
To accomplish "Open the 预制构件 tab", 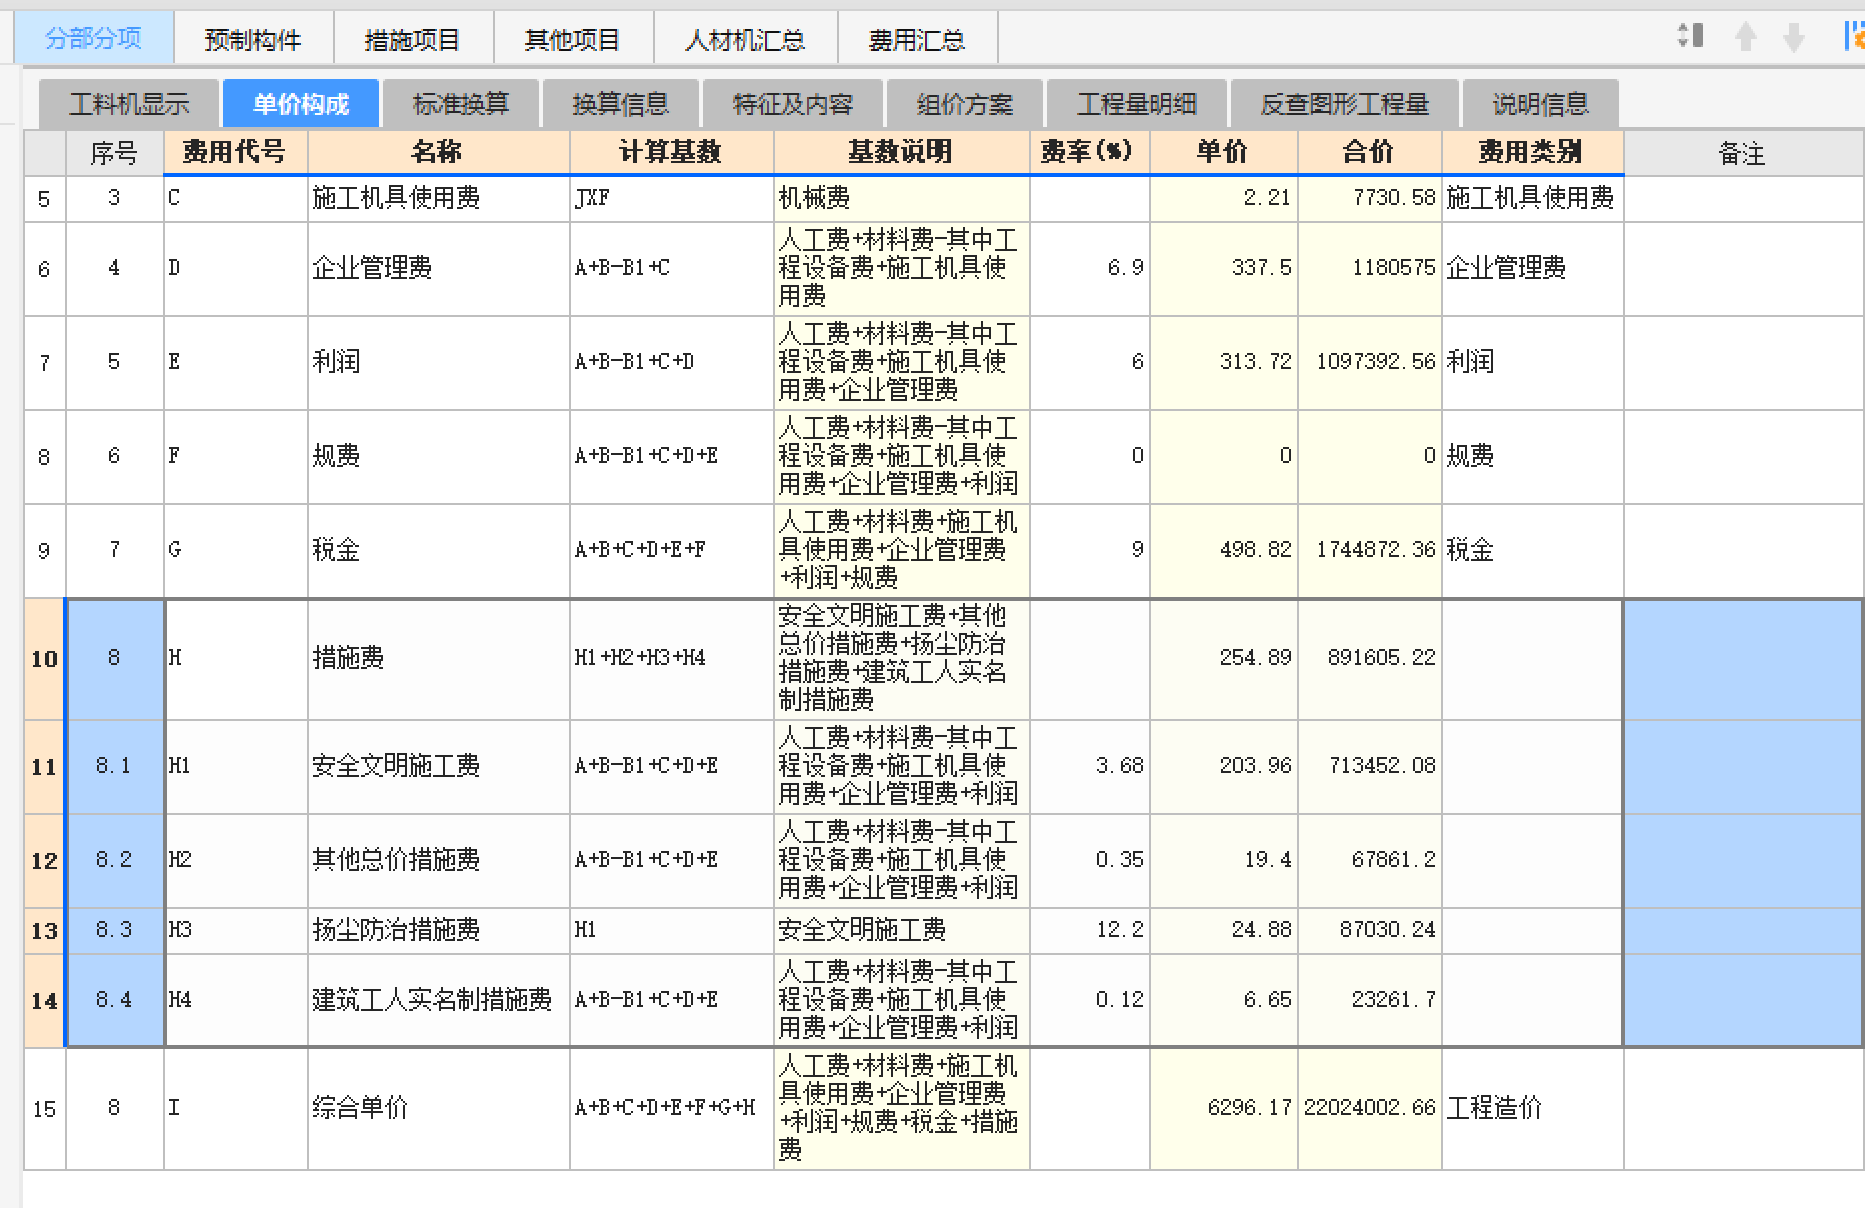I will pyautogui.click(x=253, y=39).
